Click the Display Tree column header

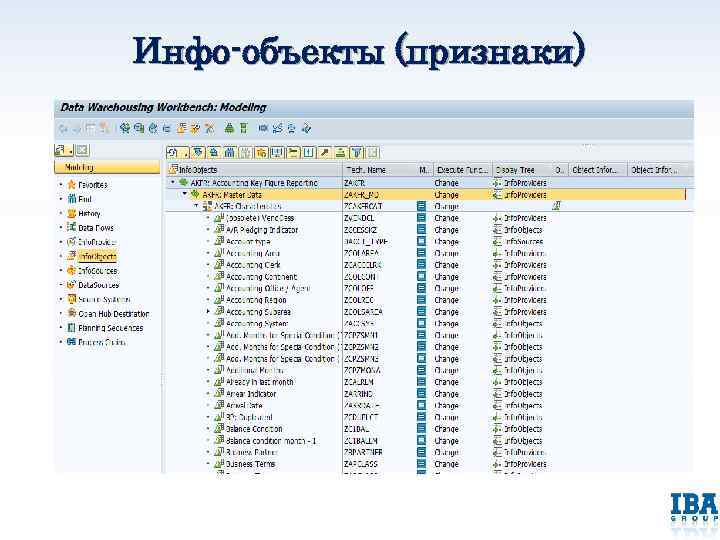click(x=521, y=170)
